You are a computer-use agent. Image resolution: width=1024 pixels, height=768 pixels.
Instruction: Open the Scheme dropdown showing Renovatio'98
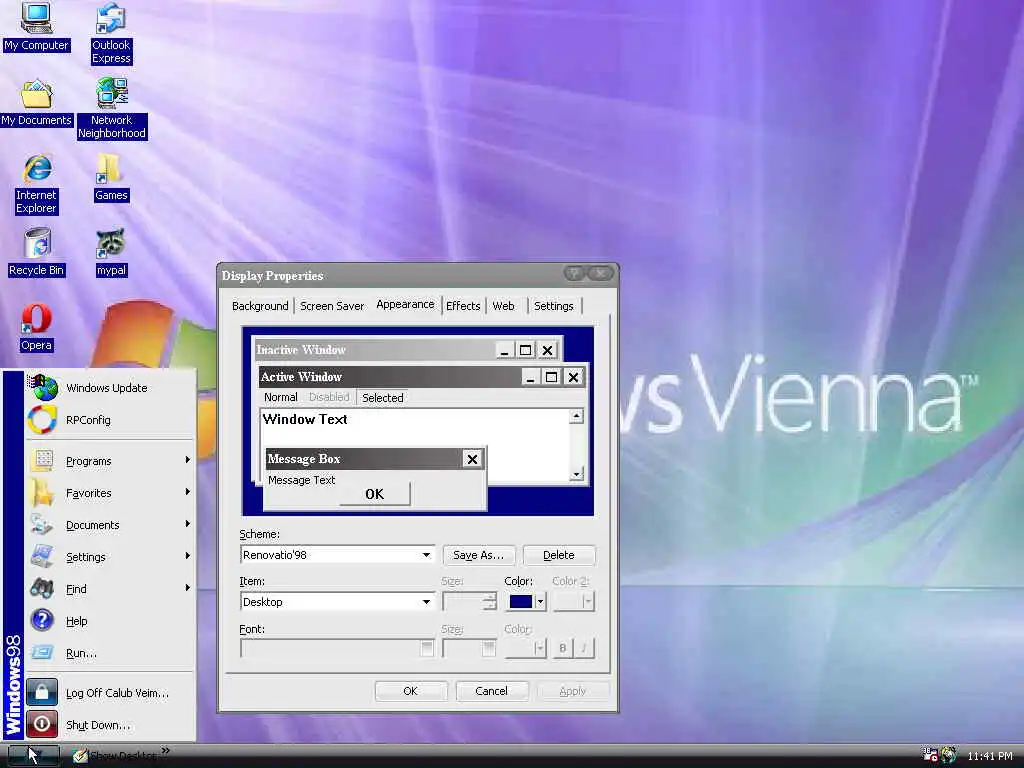tap(337, 555)
